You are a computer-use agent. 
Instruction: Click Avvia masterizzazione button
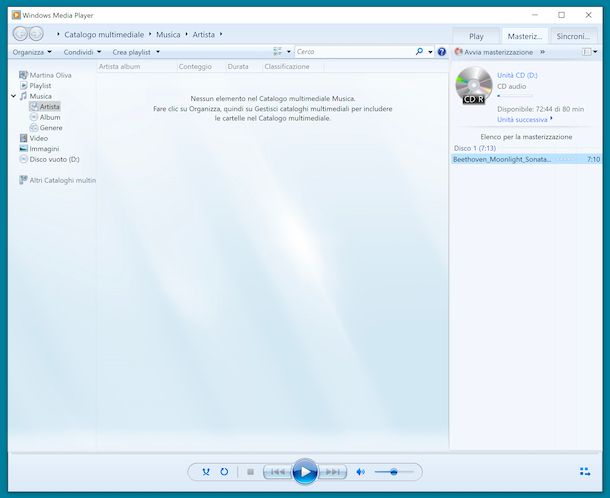pos(494,52)
